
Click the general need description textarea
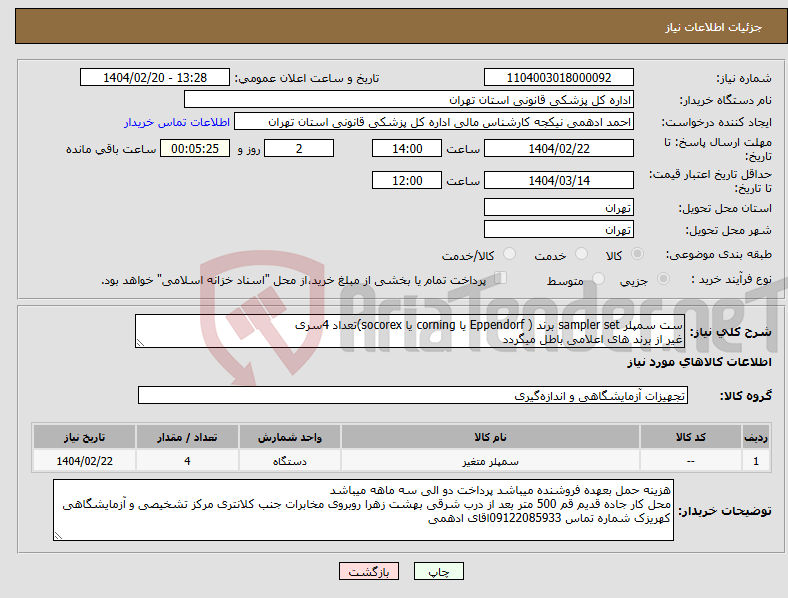(410, 331)
